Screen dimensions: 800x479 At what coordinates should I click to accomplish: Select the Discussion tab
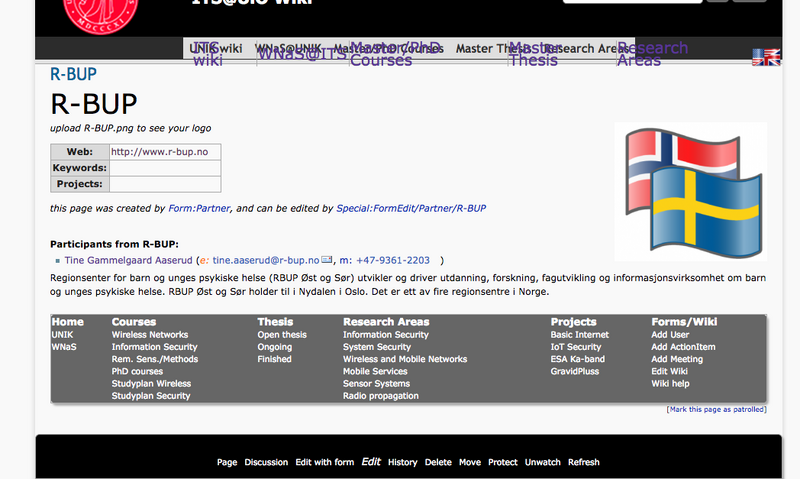pyautogui.click(x=266, y=462)
